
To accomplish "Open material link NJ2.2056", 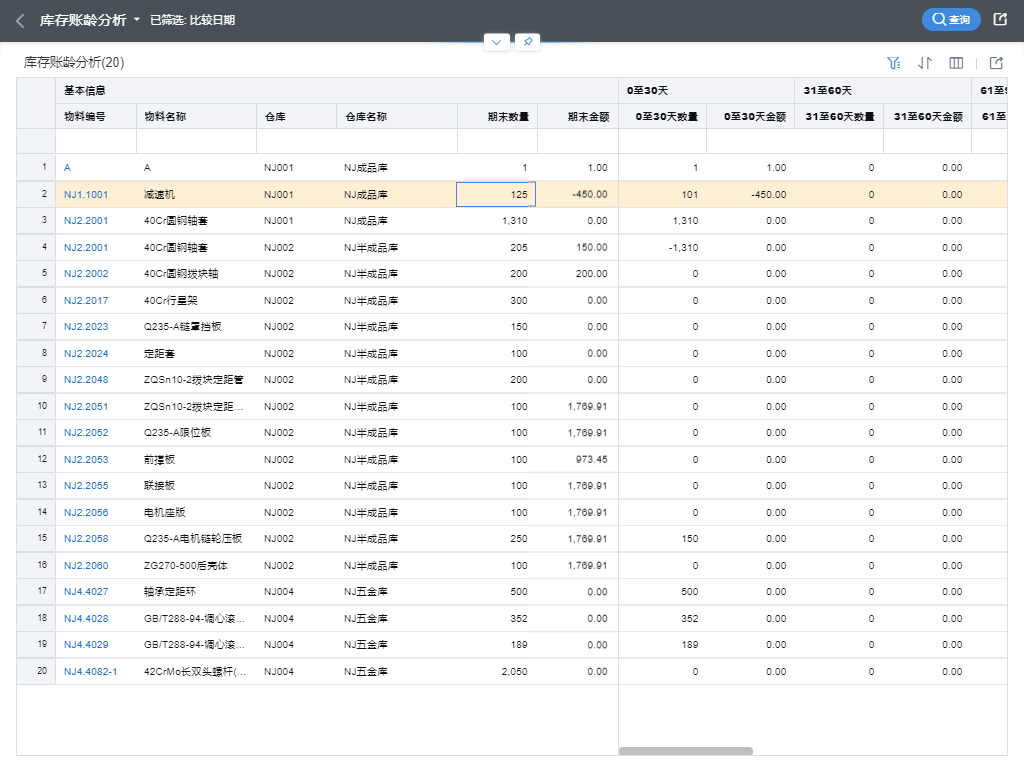I will coord(86,512).
